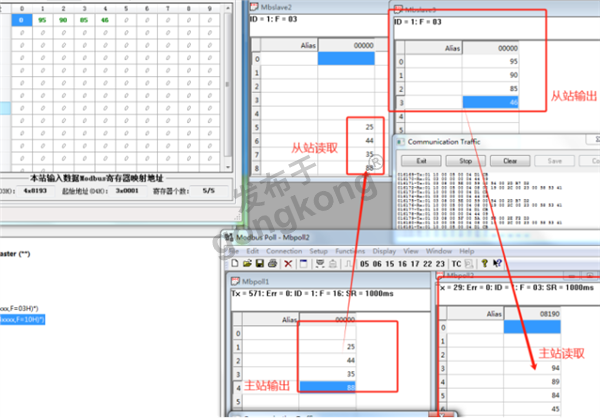This screenshot has width=600, height=418.
Task: Click Stop button in Communication Traffic
Action: (466, 161)
